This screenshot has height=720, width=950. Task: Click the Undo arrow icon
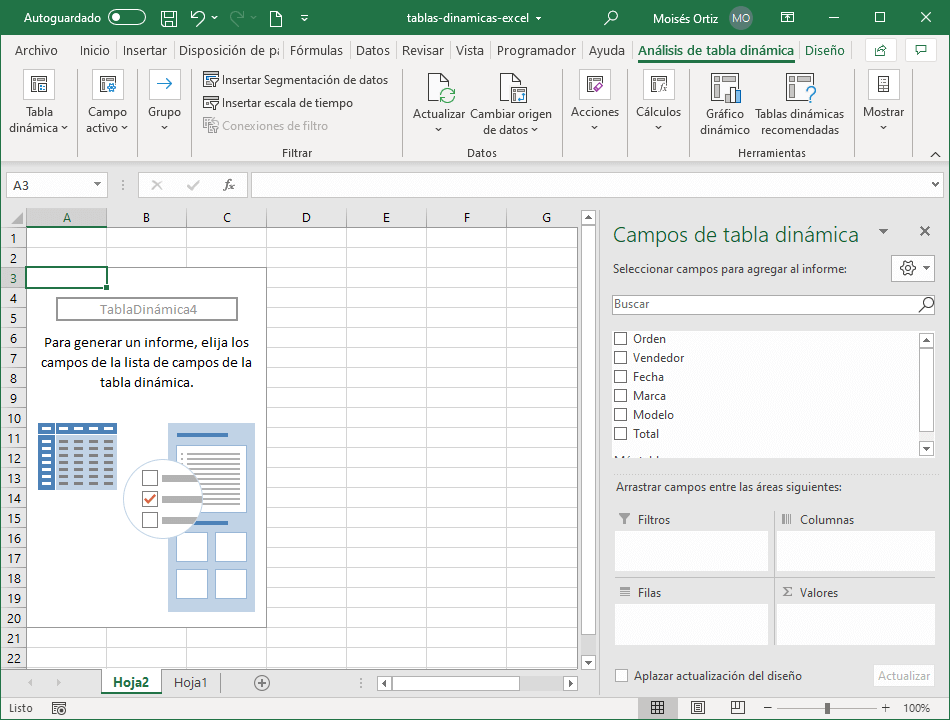tap(198, 18)
